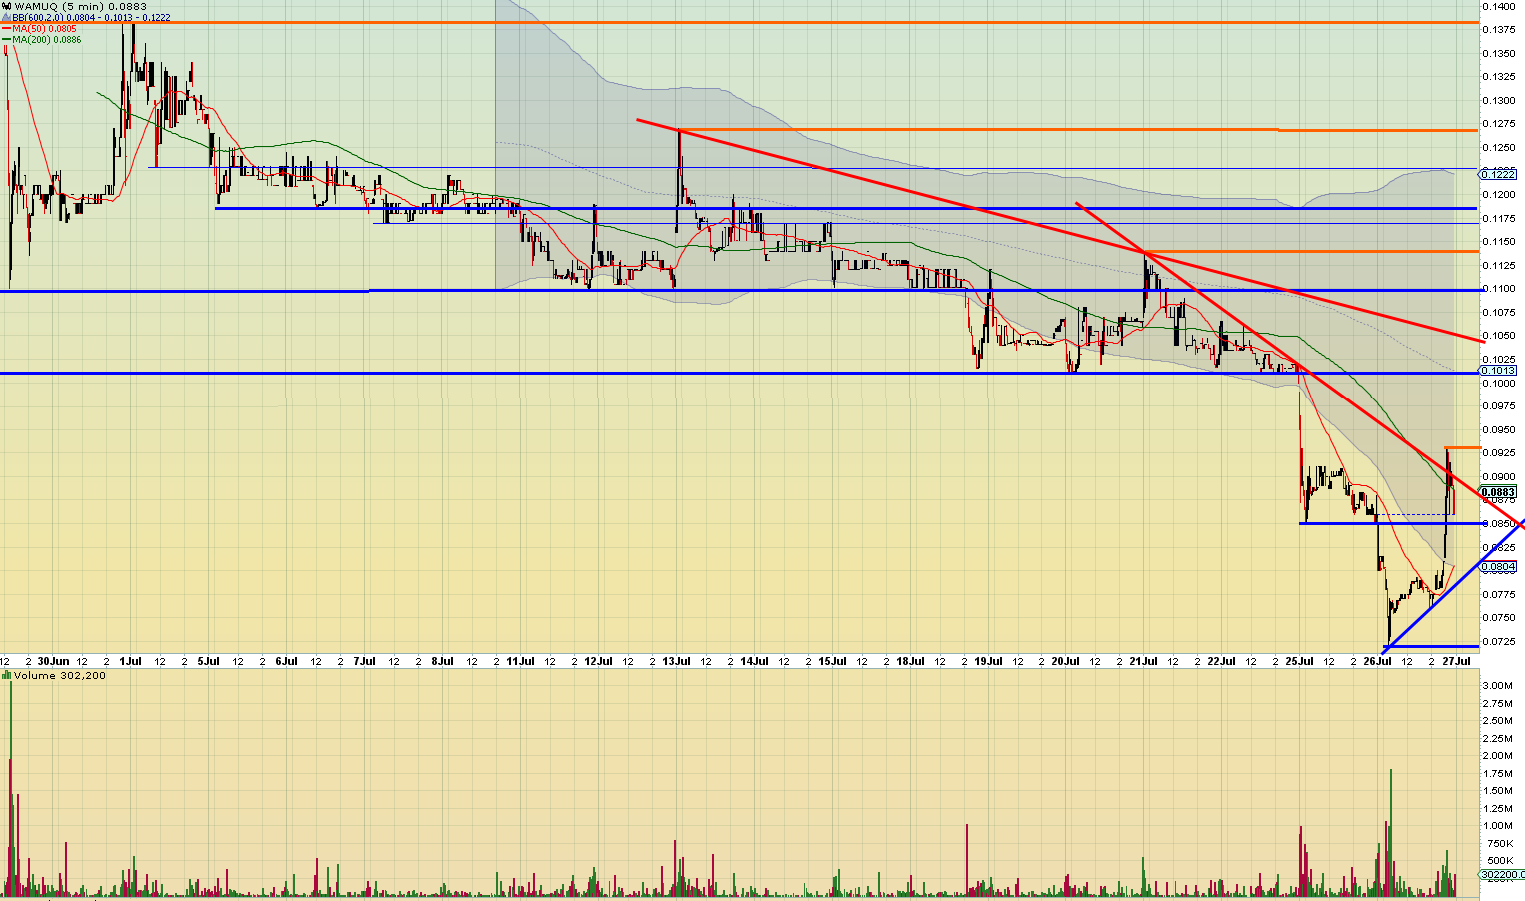Click the 302200 volume tag on volume axis

[1500, 876]
